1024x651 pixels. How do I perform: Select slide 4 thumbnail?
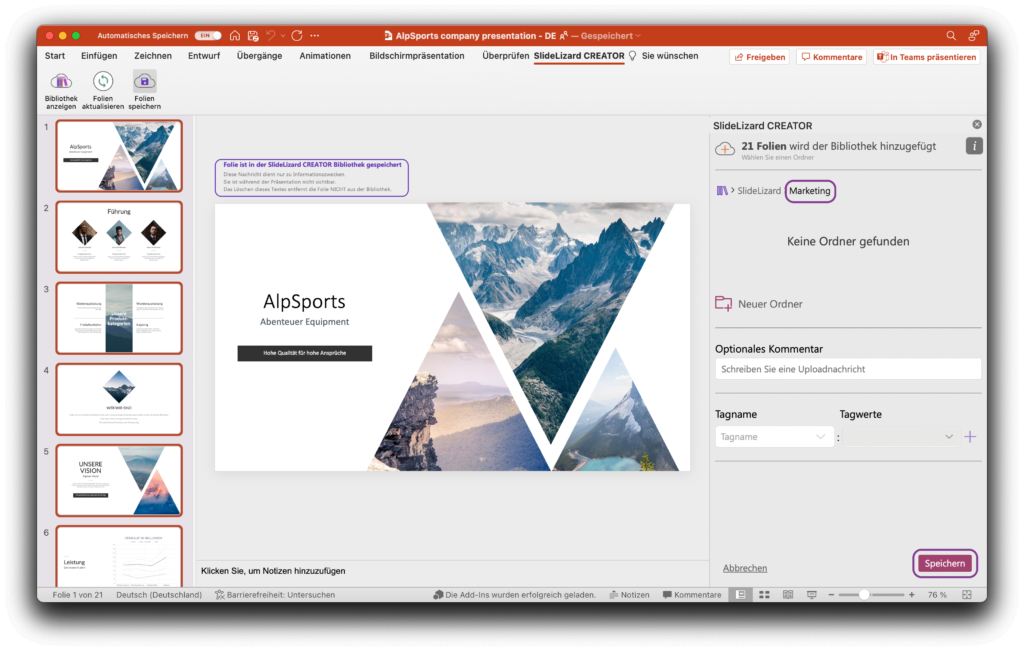click(119, 399)
